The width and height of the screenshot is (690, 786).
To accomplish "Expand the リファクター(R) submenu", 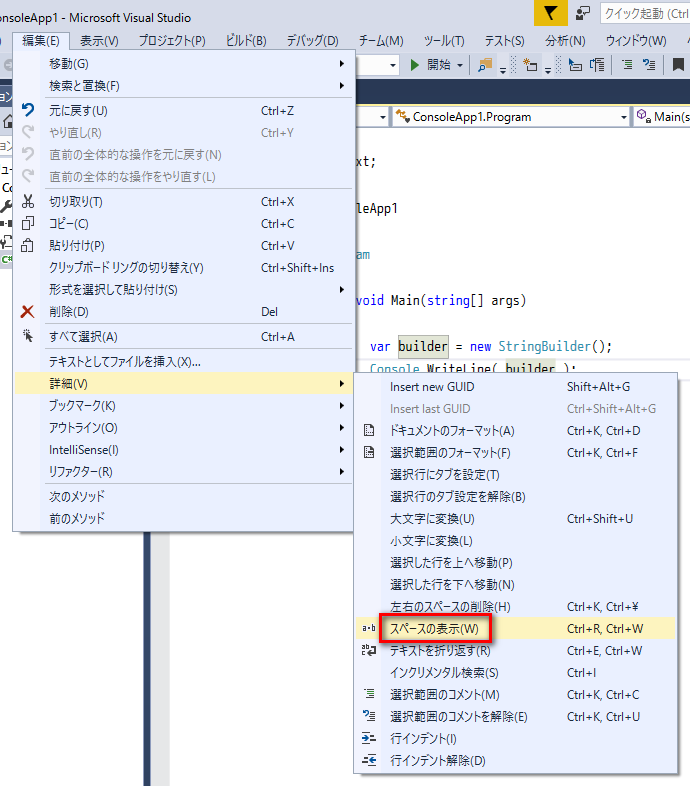I will tap(184, 472).
